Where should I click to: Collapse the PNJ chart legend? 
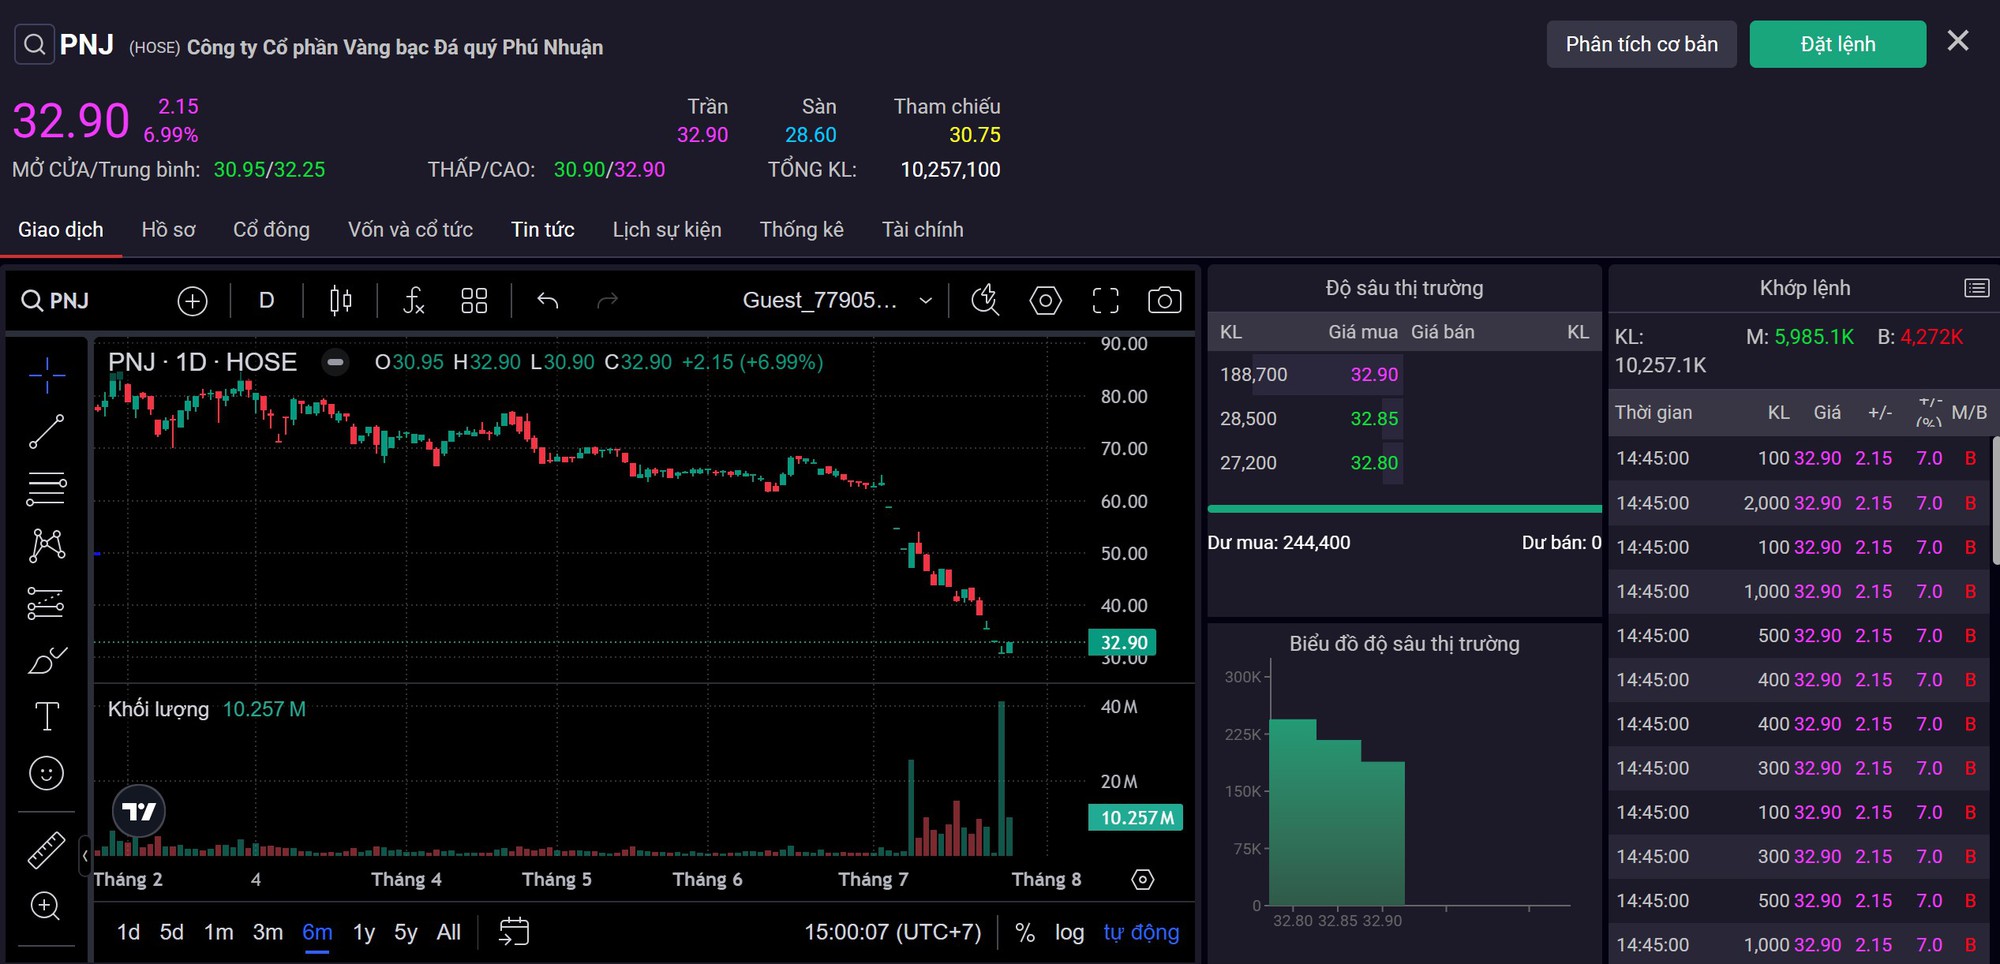pyautogui.click(x=336, y=362)
